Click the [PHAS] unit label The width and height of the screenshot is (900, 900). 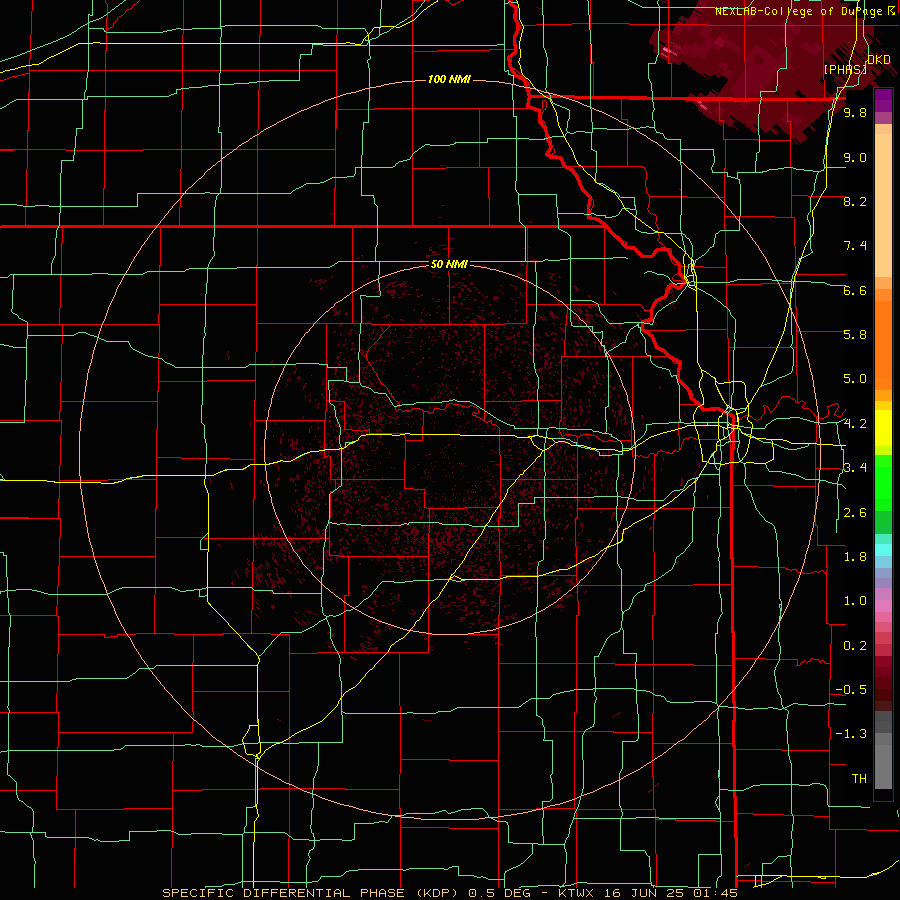click(845, 69)
